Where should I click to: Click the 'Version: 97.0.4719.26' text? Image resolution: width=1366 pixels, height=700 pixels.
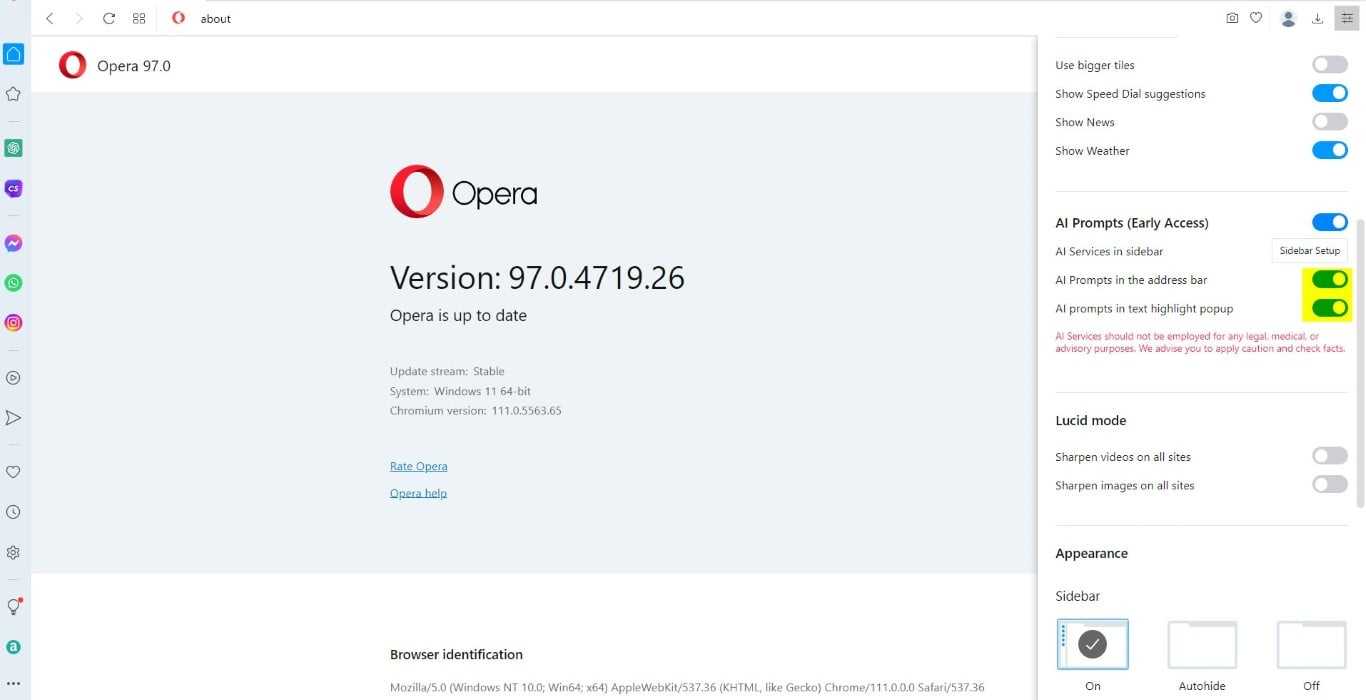point(537,277)
